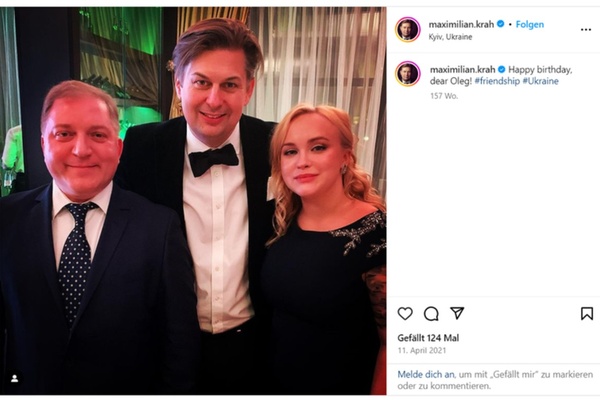The height and width of the screenshot is (400, 600).
Task: Click the post photo
Action: pyautogui.click(x=193, y=200)
